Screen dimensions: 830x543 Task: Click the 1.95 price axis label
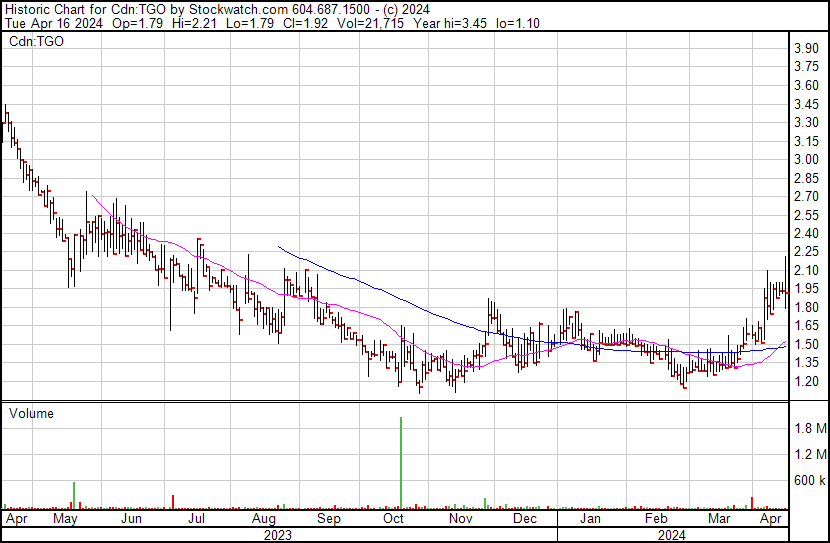click(x=806, y=288)
